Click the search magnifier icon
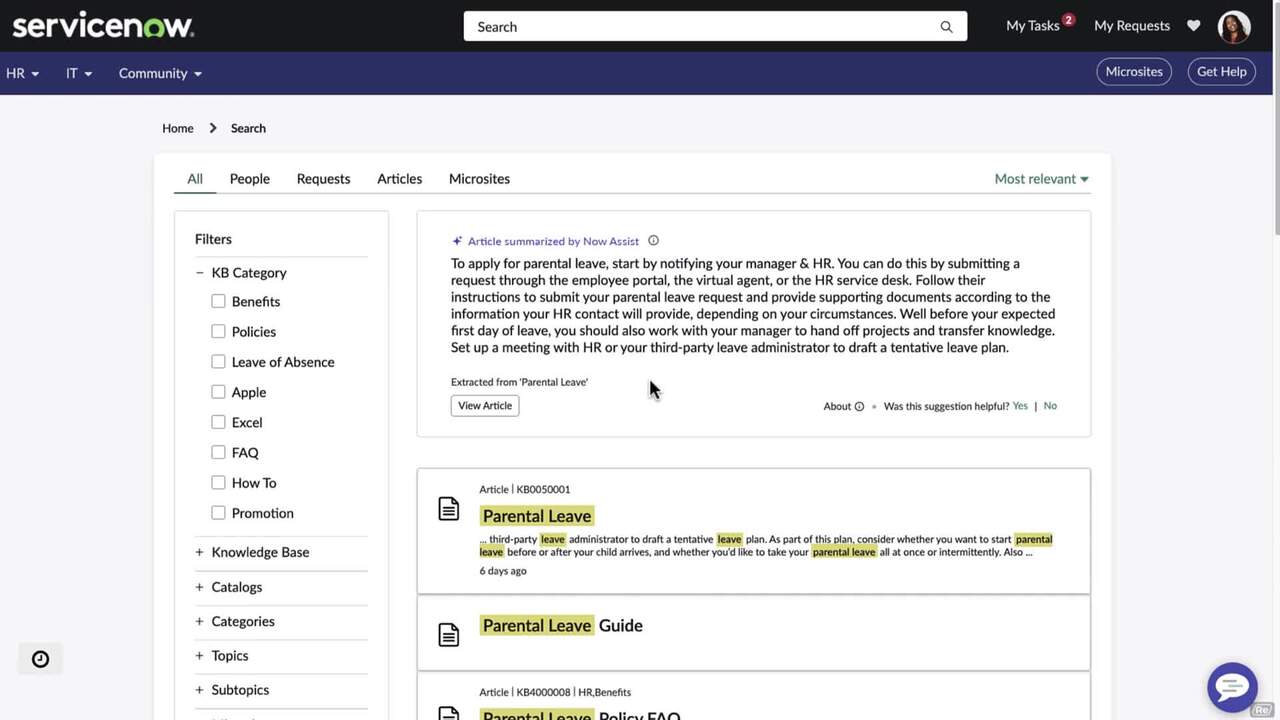This screenshot has height=720, width=1280. tap(944, 26)
